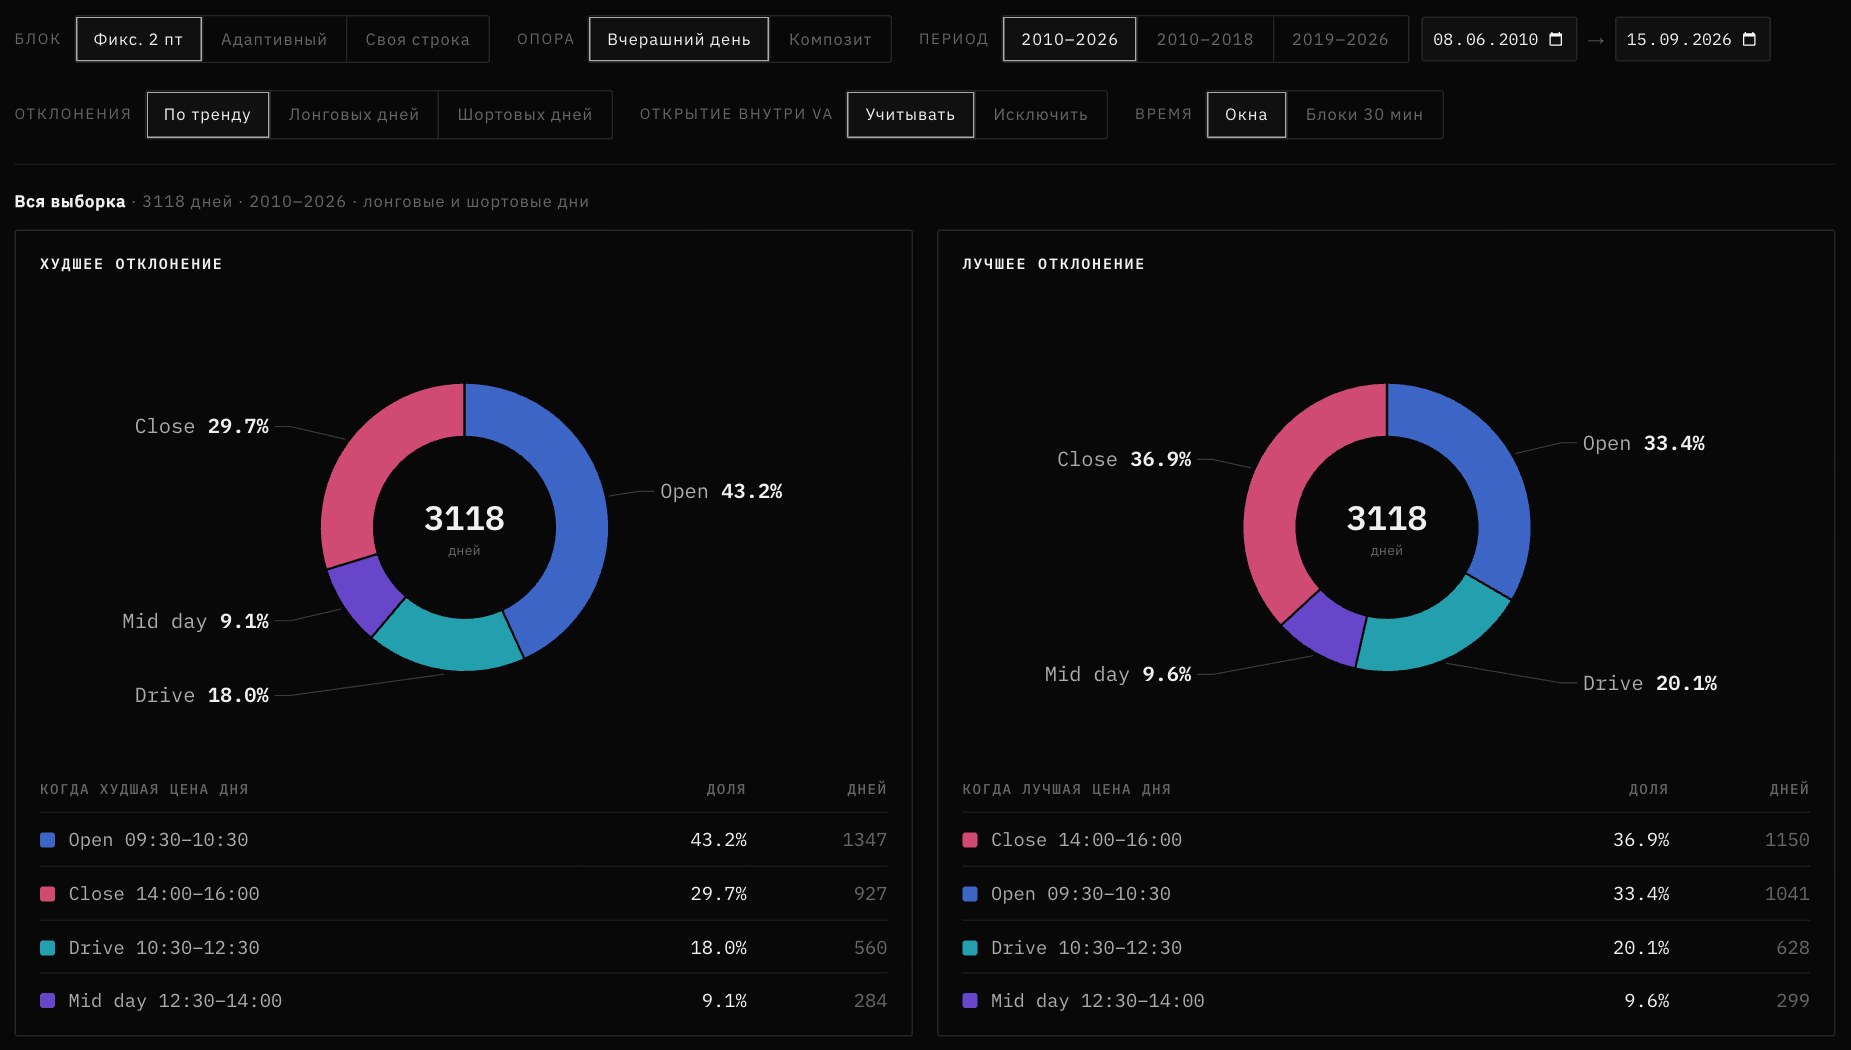The image size is (1851, 1050).
Task: Switch block mode to Адаптивный
Action: (274, 39)
